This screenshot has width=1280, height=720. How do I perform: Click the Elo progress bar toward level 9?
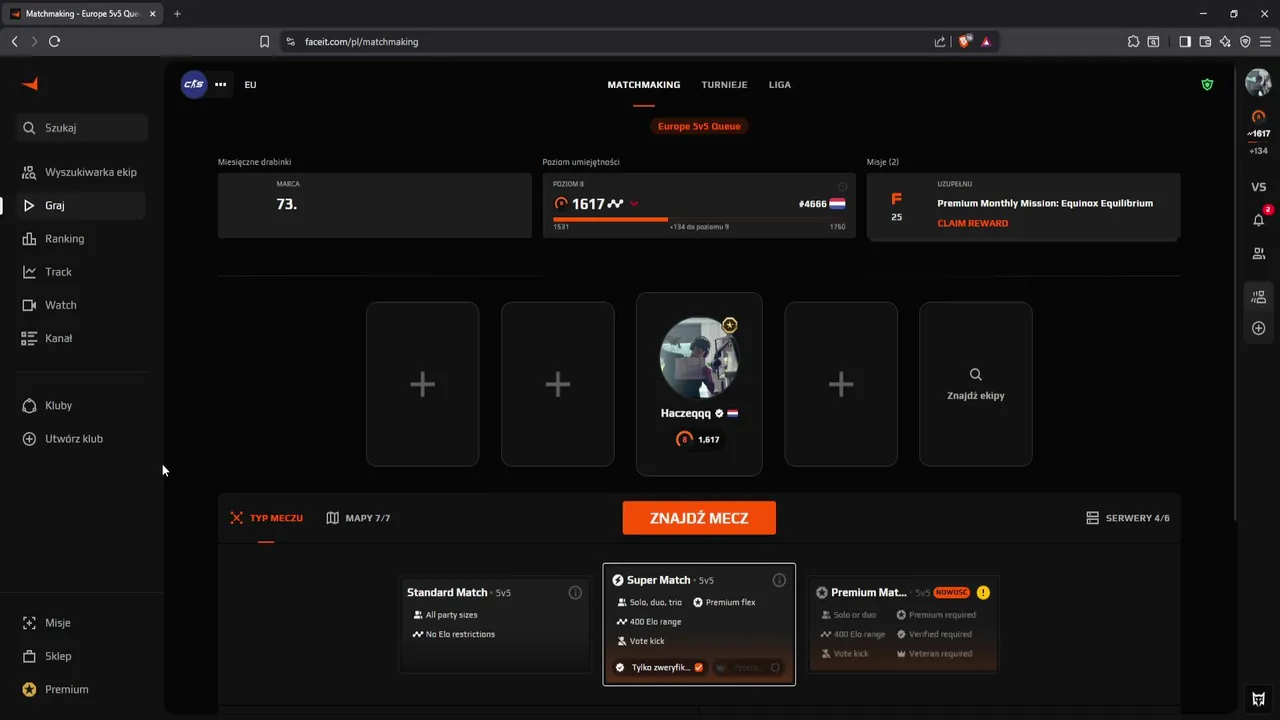(x=699, y=219)
